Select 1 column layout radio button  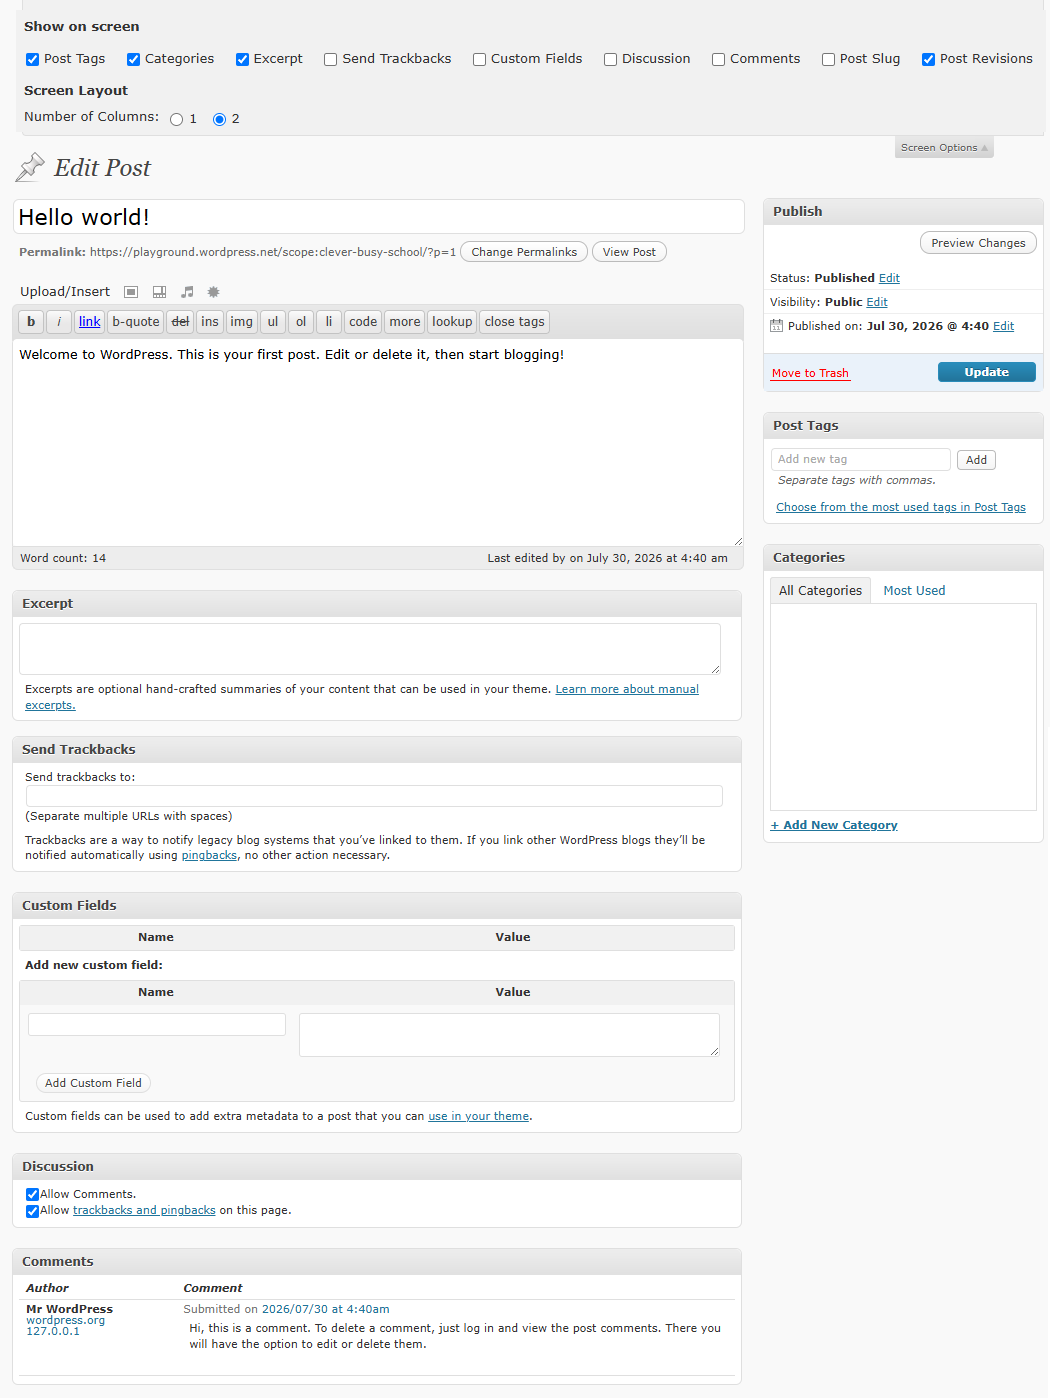tap(177, 119)
